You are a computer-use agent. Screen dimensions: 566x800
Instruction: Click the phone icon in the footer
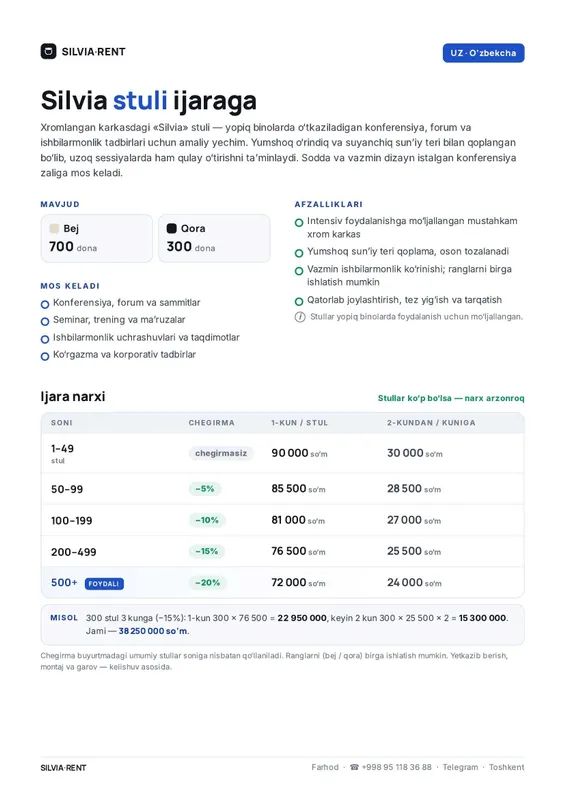354,767
